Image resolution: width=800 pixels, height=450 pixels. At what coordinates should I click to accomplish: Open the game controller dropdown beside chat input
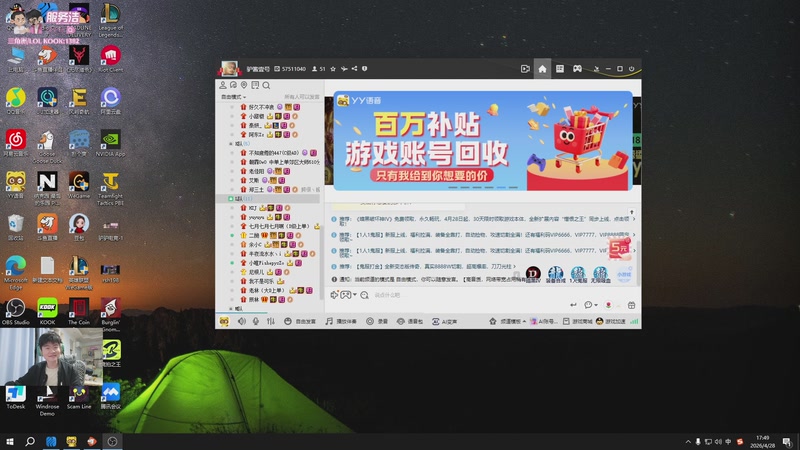pos(347,295)
